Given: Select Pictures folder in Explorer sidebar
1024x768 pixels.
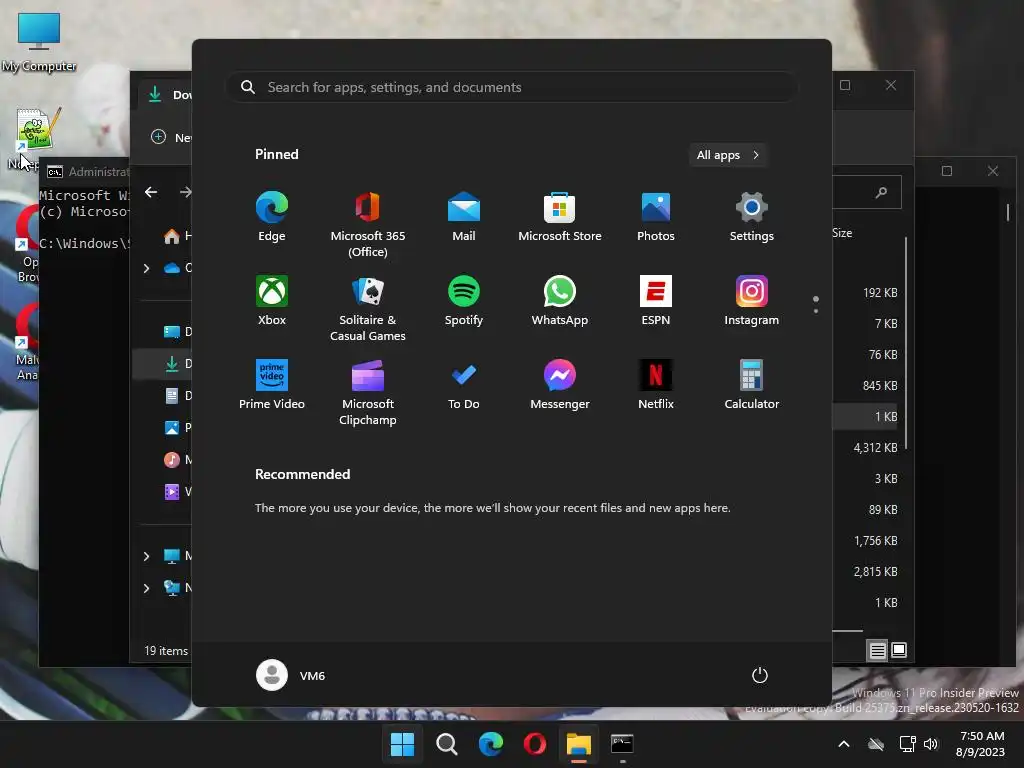Looking at the screenshot, I should [x=176, y=428].
